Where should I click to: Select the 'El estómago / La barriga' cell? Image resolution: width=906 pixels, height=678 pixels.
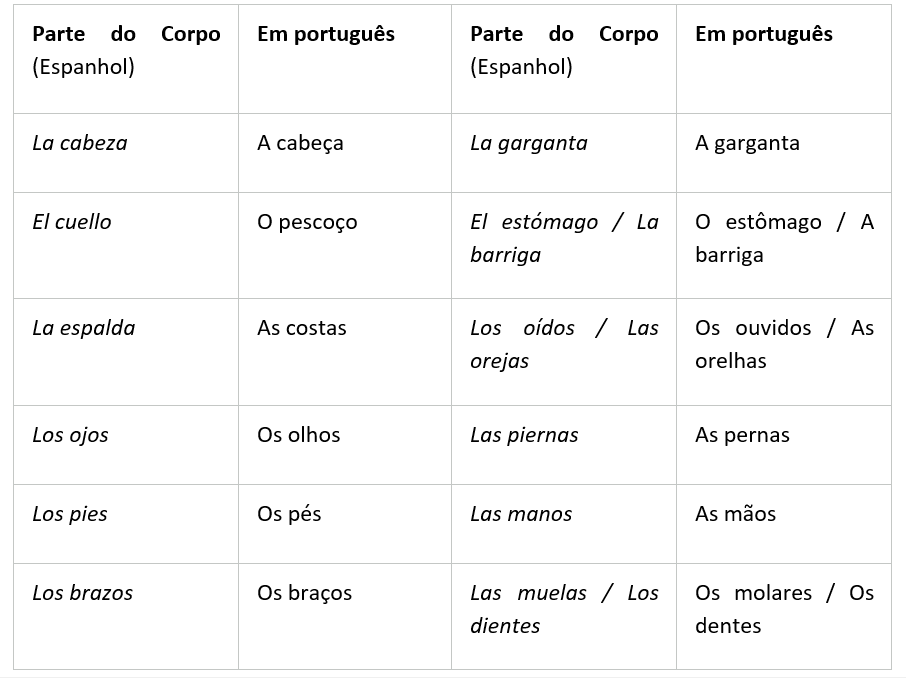pyautogui.click(x=564, y=246)
